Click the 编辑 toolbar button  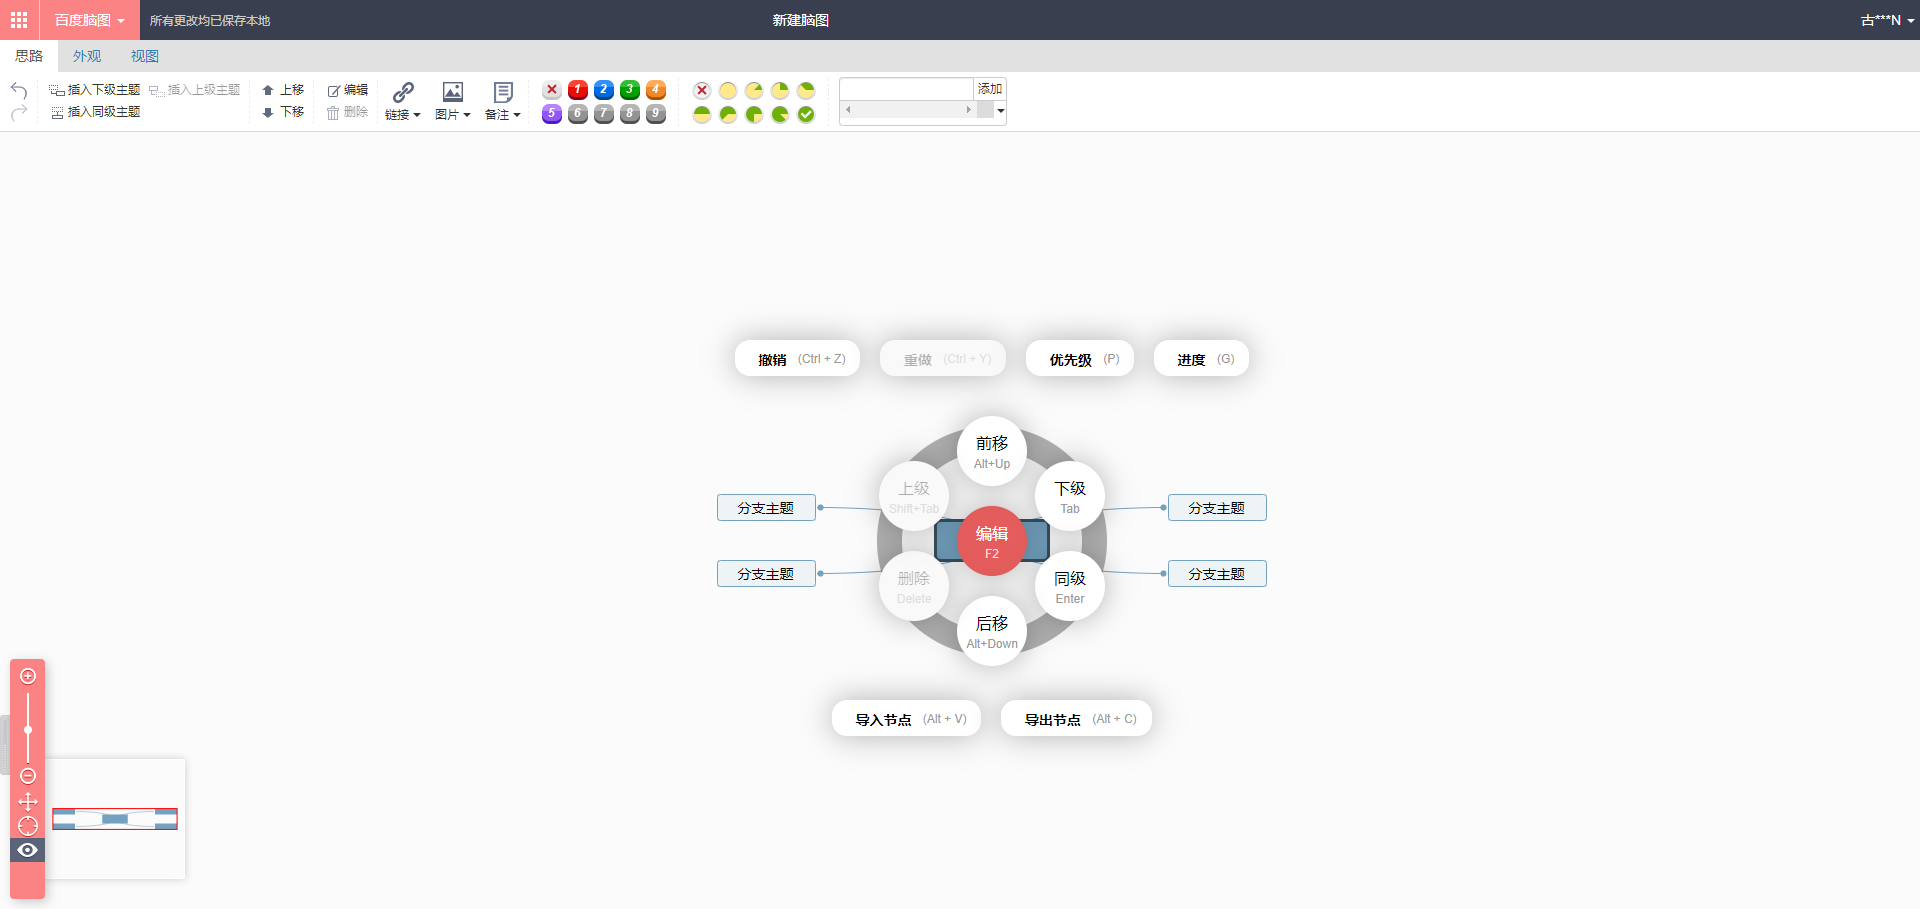(x=348, y=90)
